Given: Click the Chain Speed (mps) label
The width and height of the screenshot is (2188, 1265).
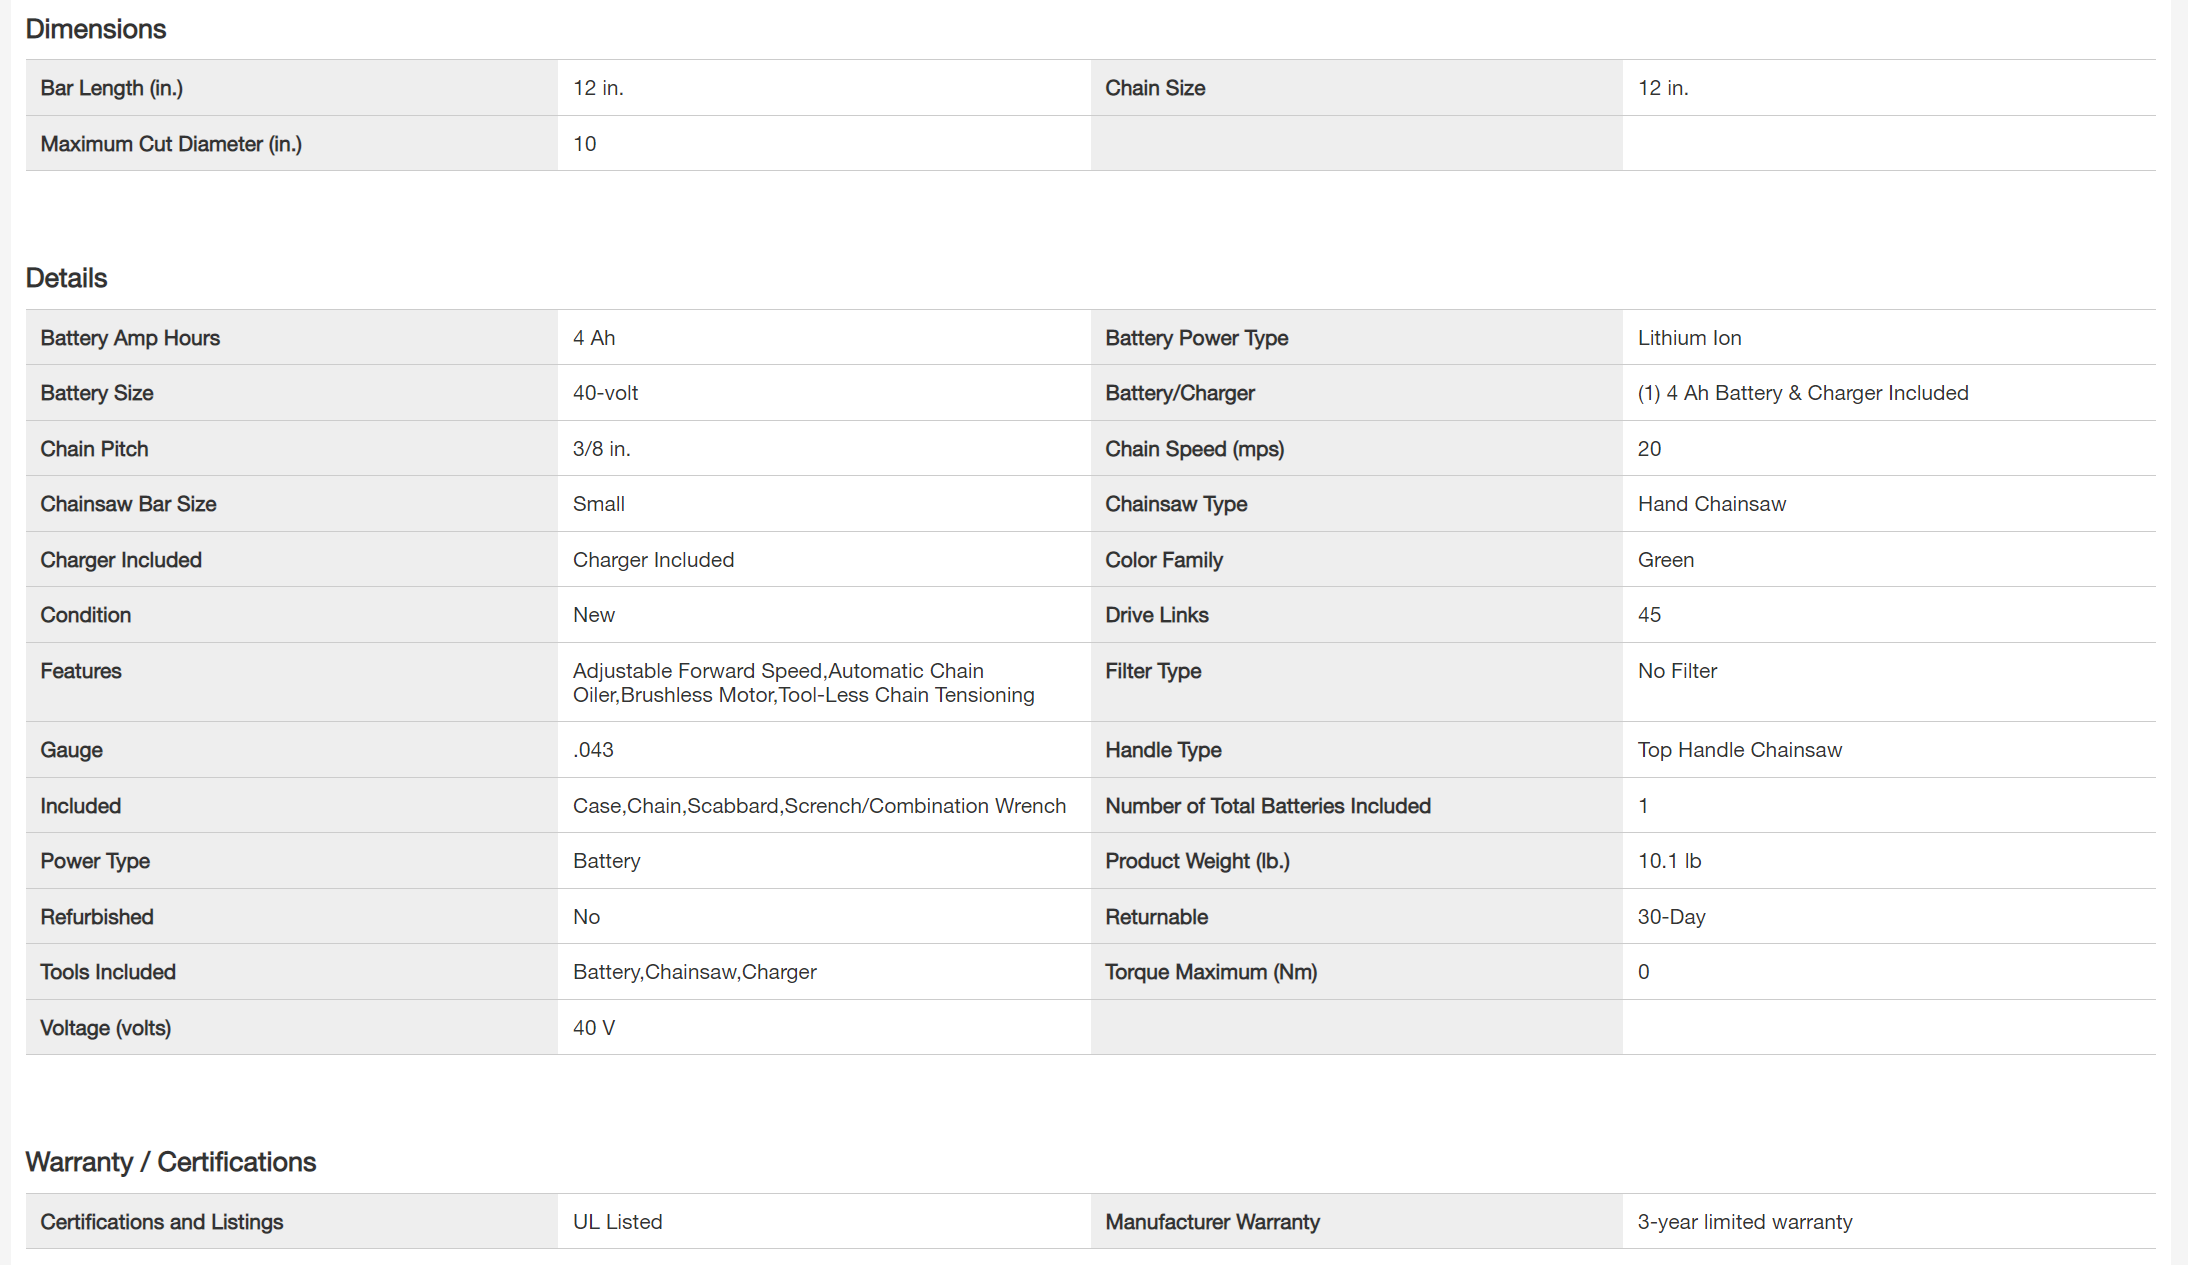Looking at the screenshot, I should (x=1194, y=449).
